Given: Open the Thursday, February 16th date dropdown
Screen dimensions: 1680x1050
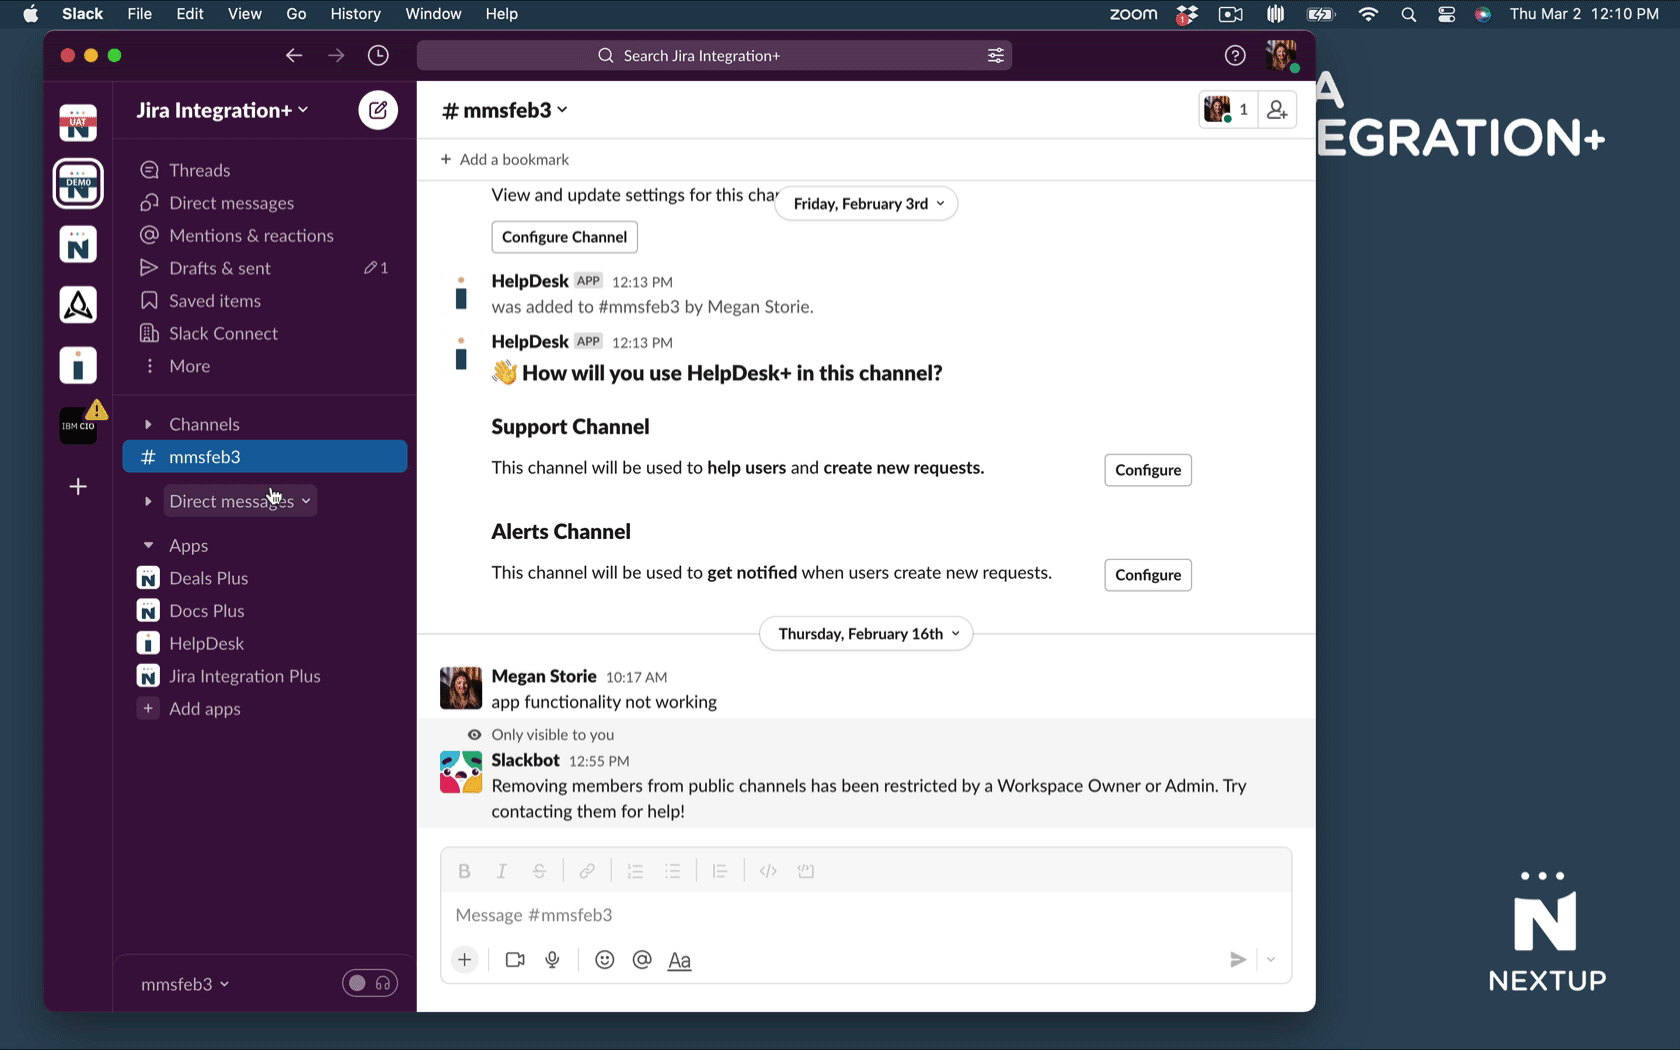Looking at the screenshot, I should (x=866, y=634).
